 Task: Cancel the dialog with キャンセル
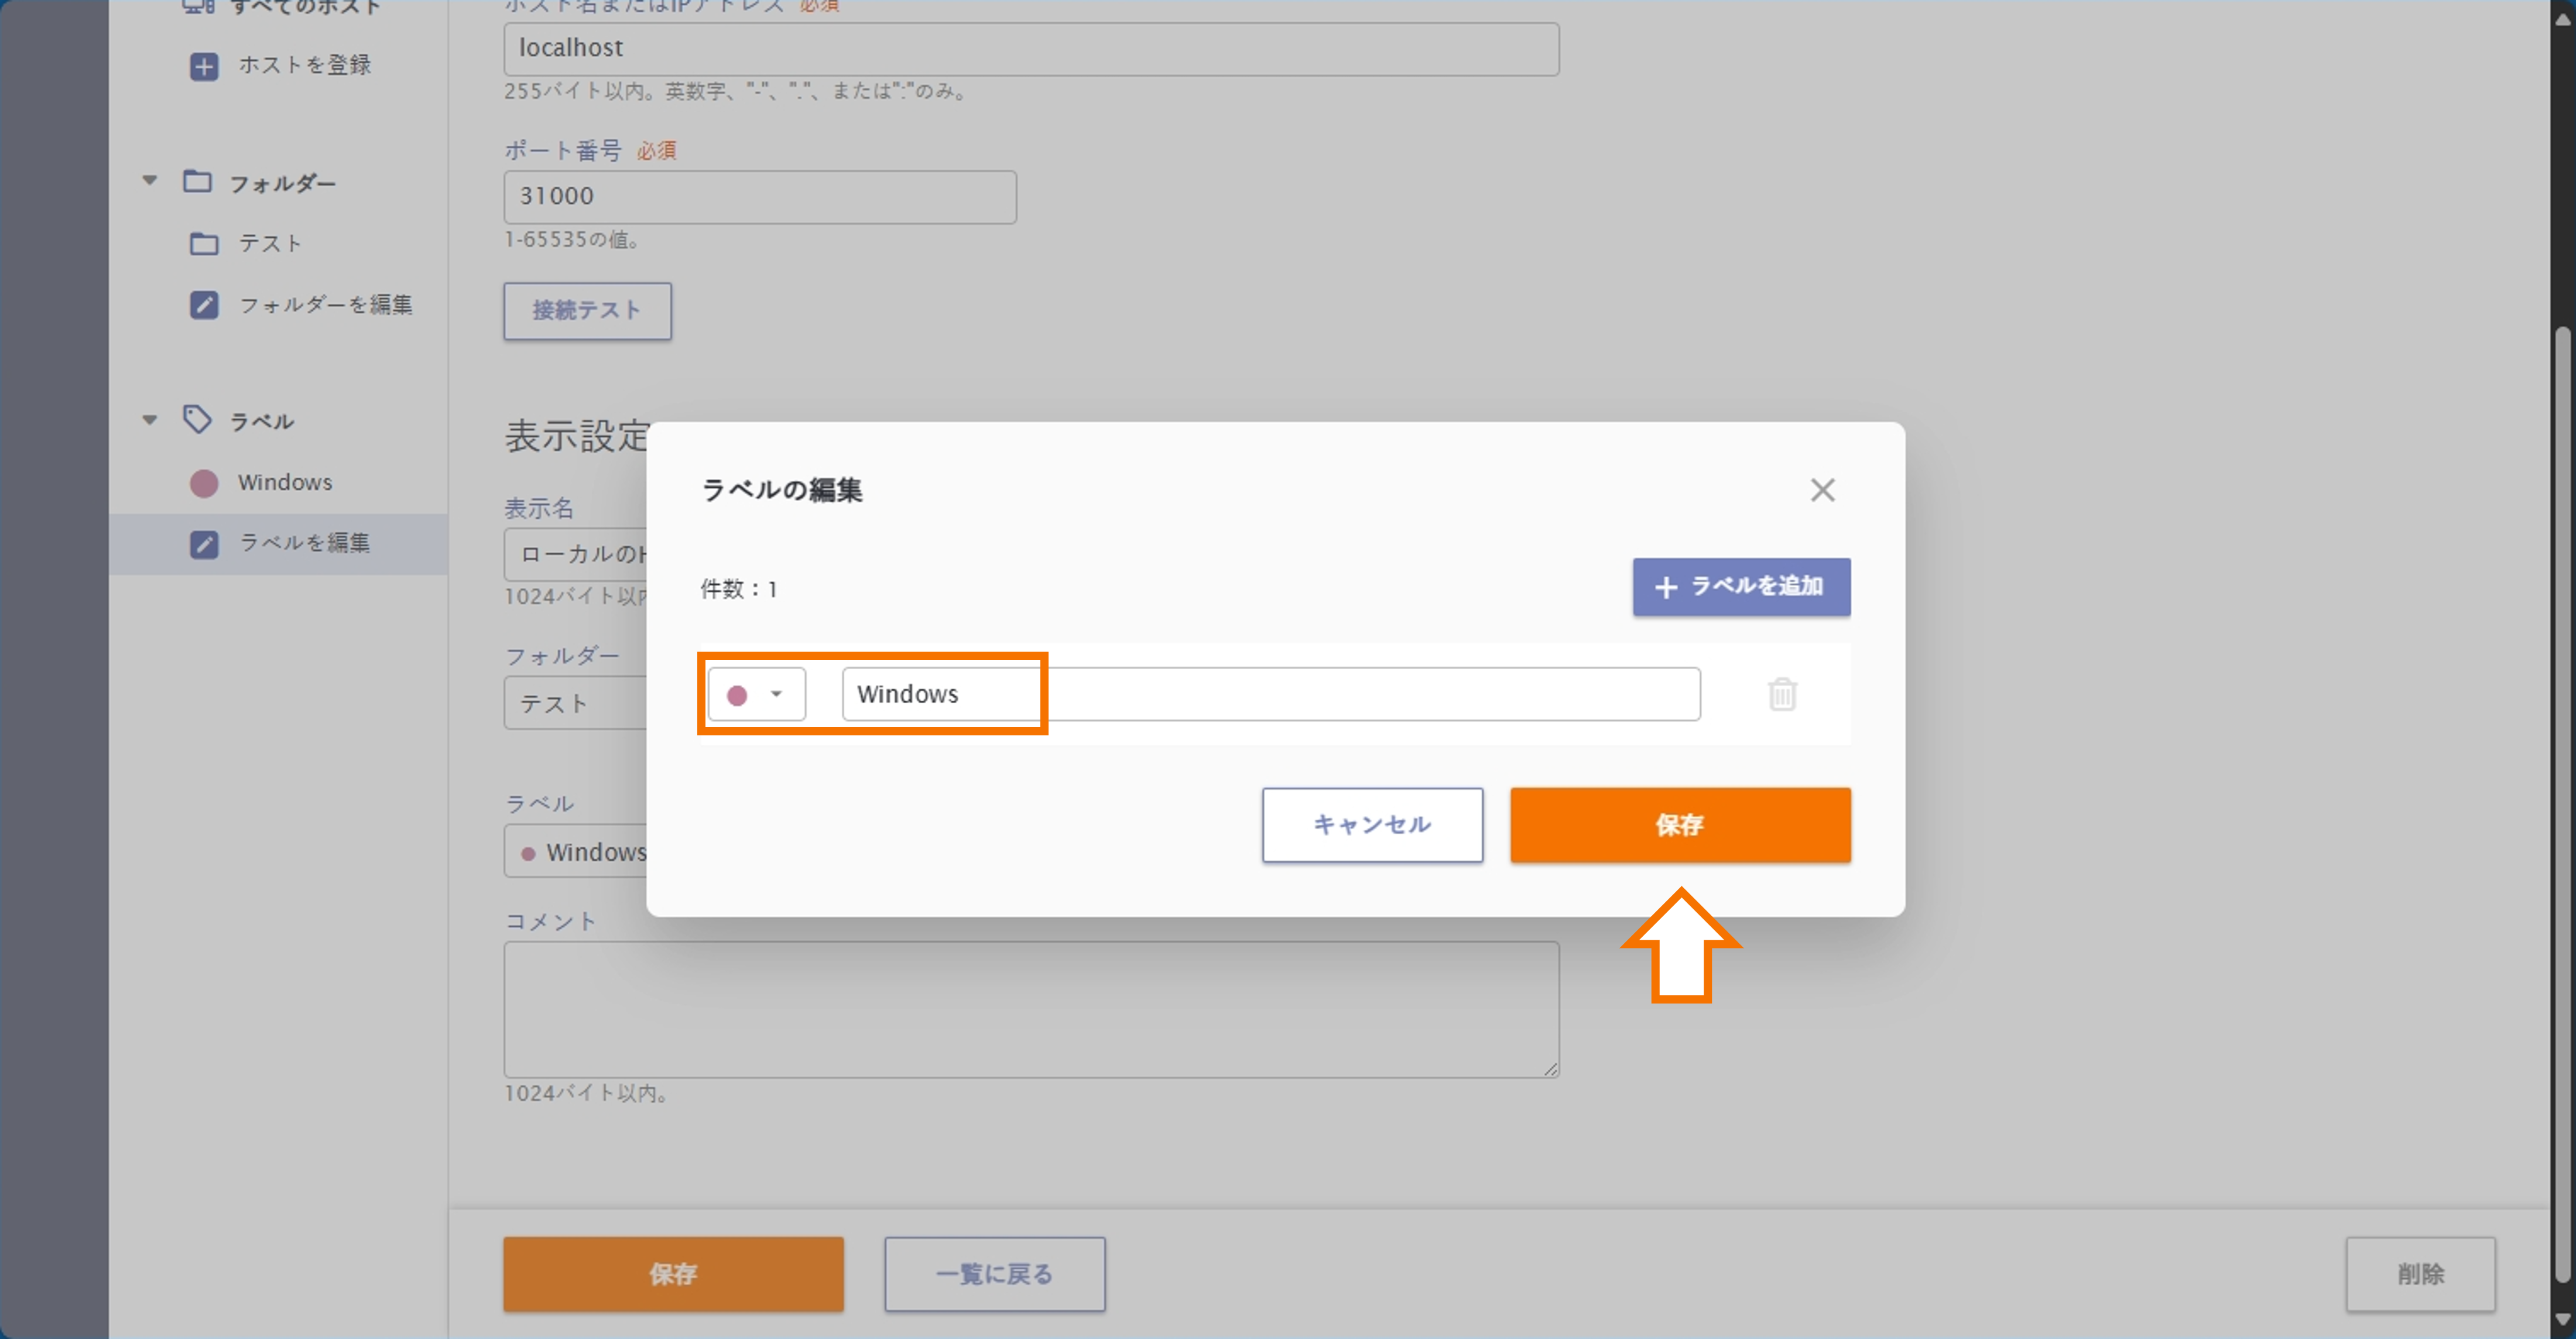pyautogui.click(x=1372, y=825)
